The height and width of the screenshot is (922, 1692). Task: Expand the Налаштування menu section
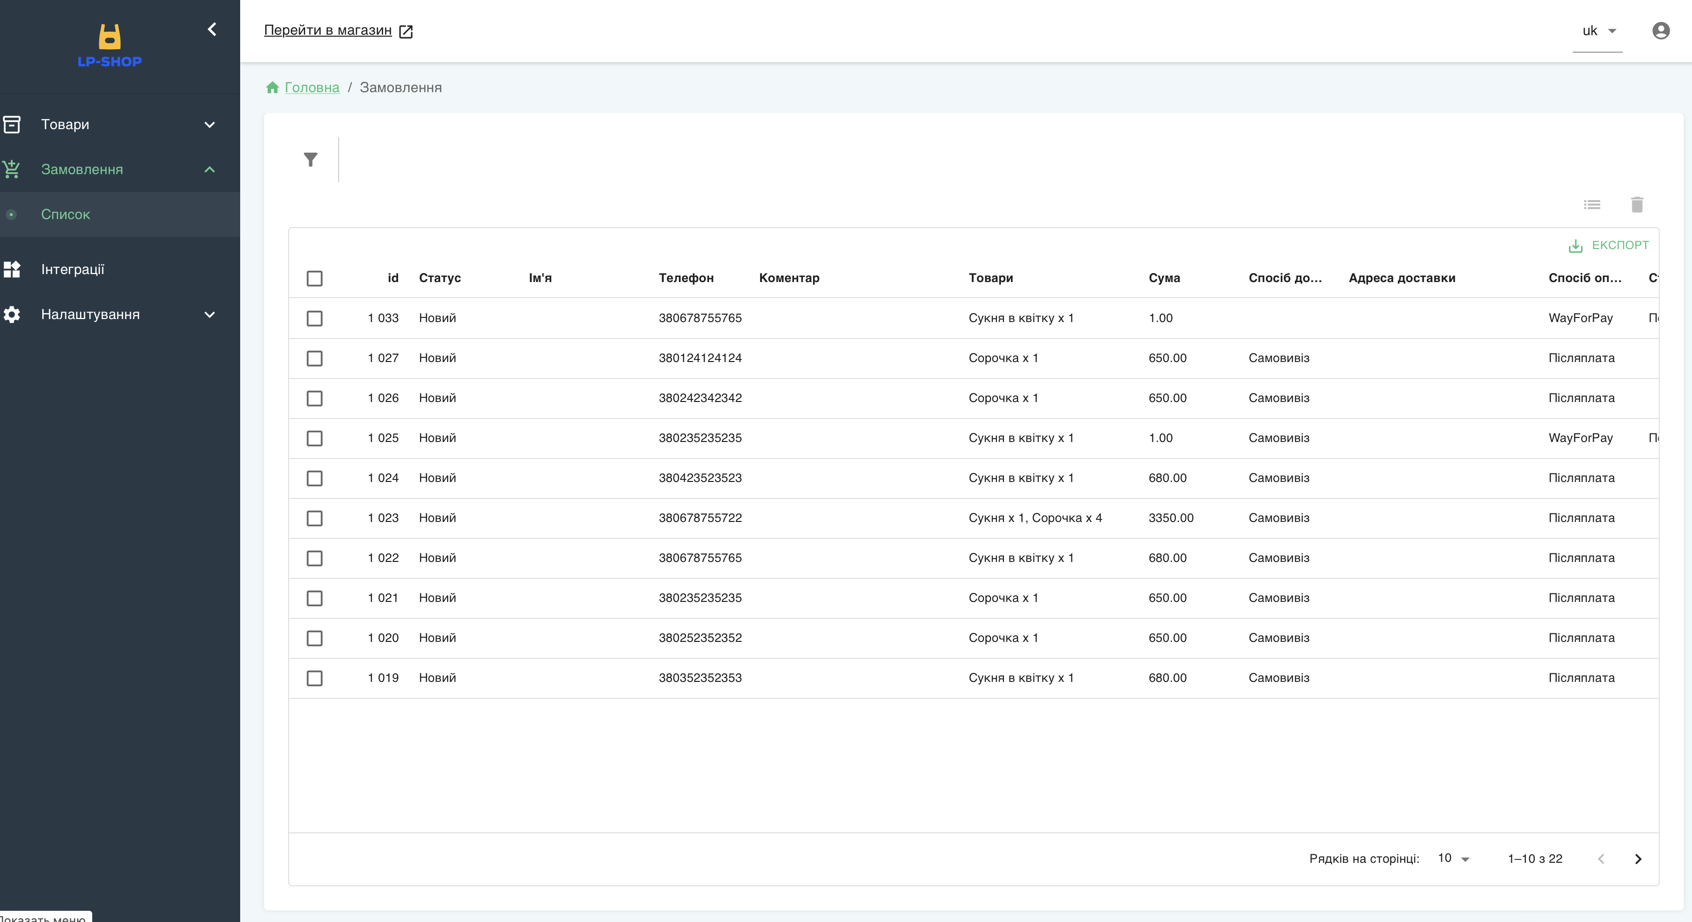coord(120,315)
